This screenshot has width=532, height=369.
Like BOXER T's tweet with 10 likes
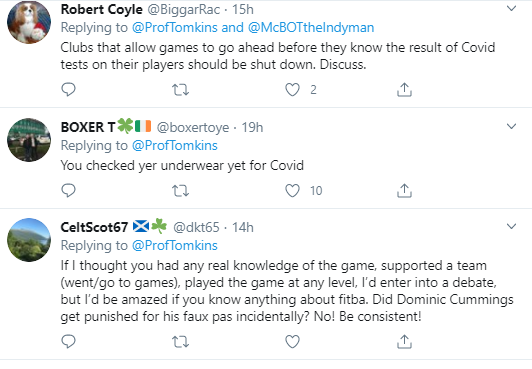[292, 191]
